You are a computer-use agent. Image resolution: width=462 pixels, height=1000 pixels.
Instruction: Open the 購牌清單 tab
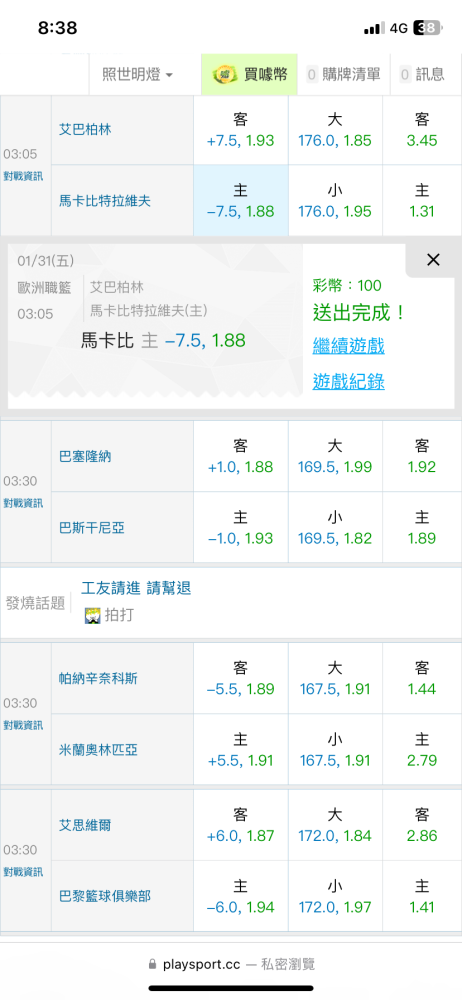344,75
